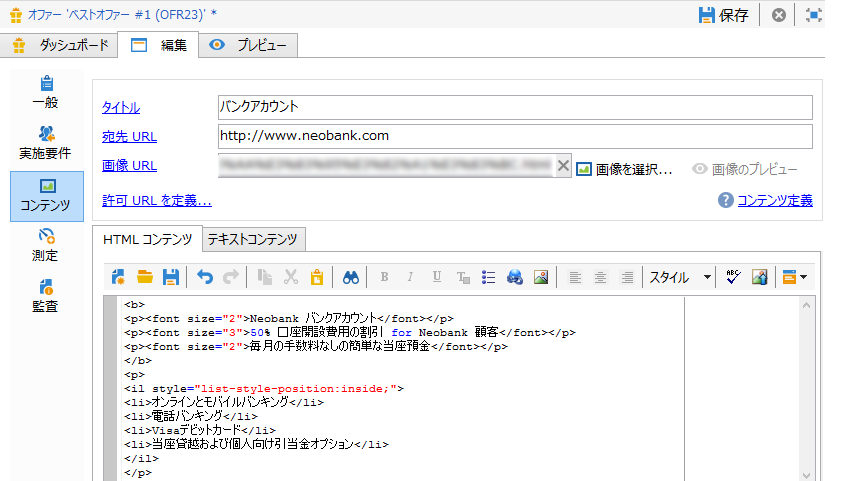Screen dimensions: 855x481
Task: Clear the 画像 URL value with X
Action: [x=563, y=165]
